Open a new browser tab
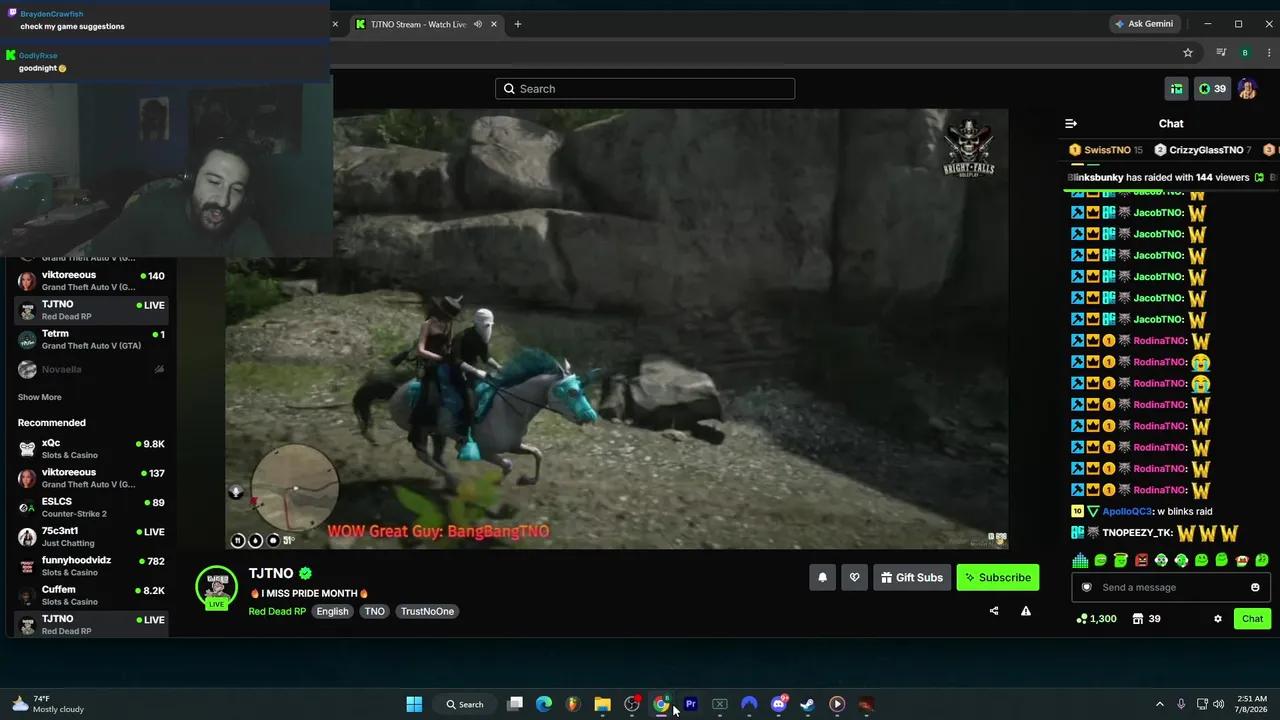The height and width of the screenshot is (720, 1280). 517,24
